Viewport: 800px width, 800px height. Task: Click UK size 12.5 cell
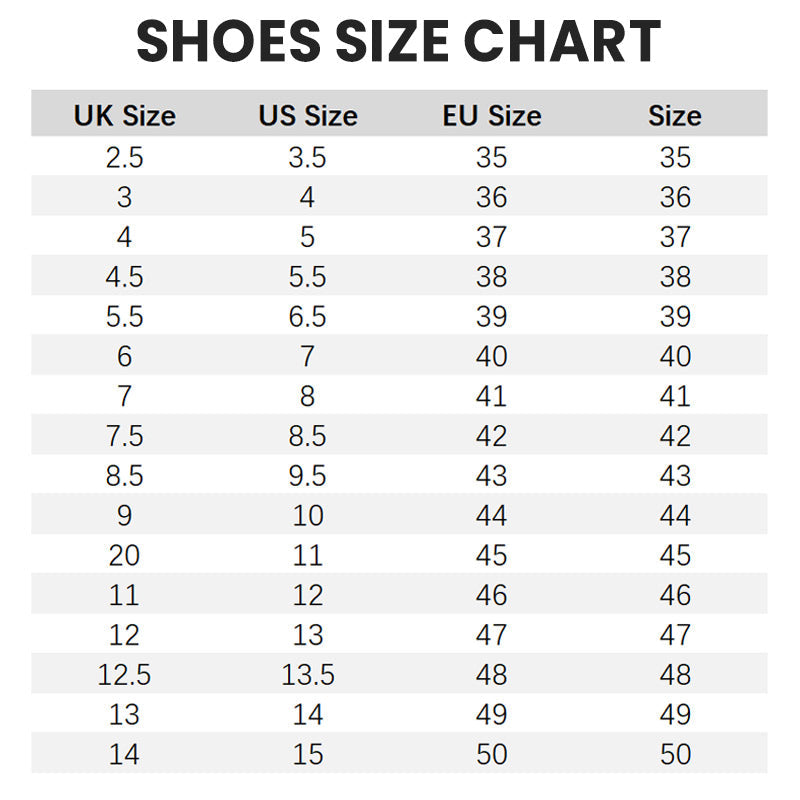pyautogui.click(x=124, y=675)
